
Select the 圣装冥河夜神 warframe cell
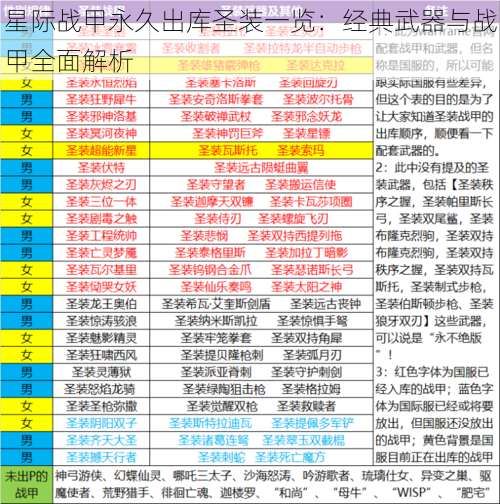[x=101, y=133]
